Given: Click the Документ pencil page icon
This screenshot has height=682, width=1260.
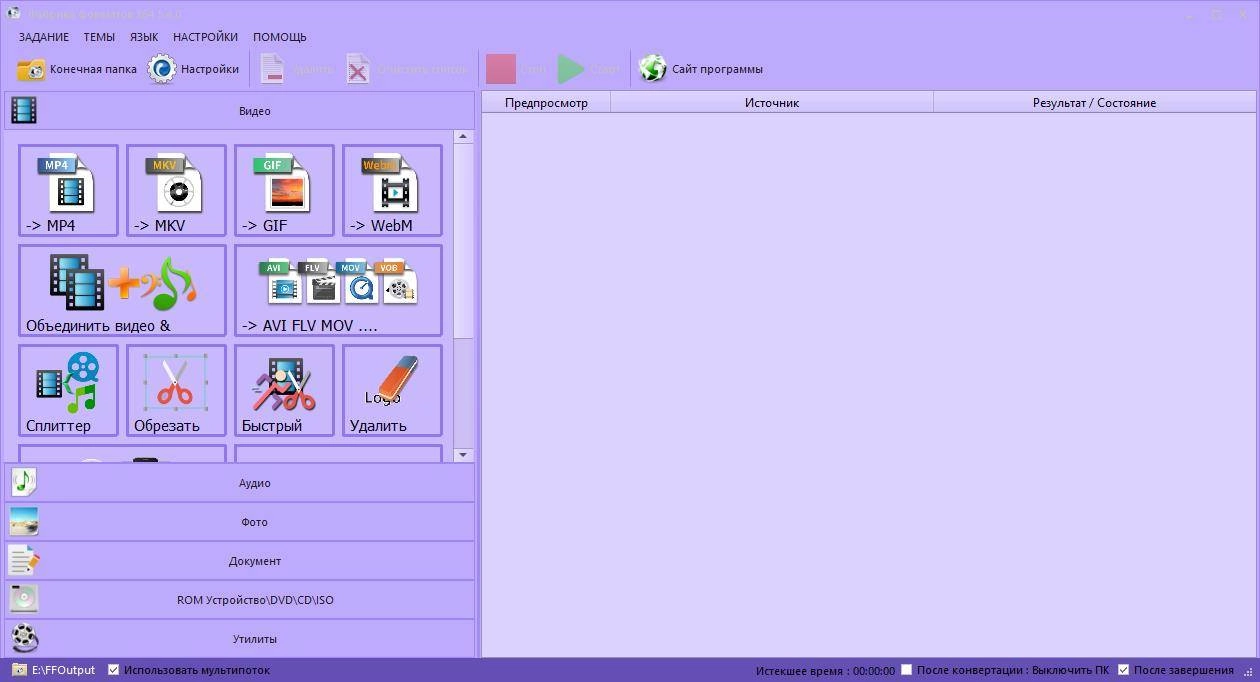Looking at the screenshot, I should [x=24, y=561].
